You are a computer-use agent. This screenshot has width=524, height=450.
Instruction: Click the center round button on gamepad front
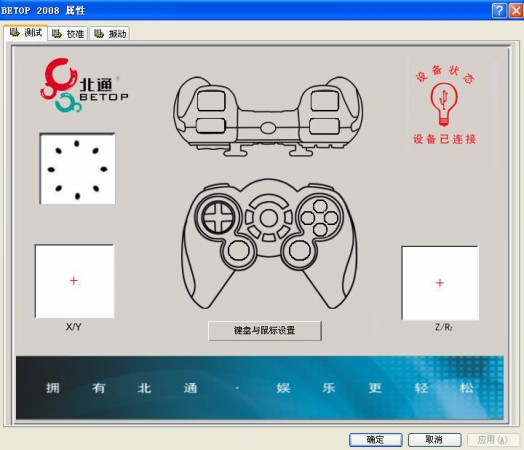click(269, 218)
